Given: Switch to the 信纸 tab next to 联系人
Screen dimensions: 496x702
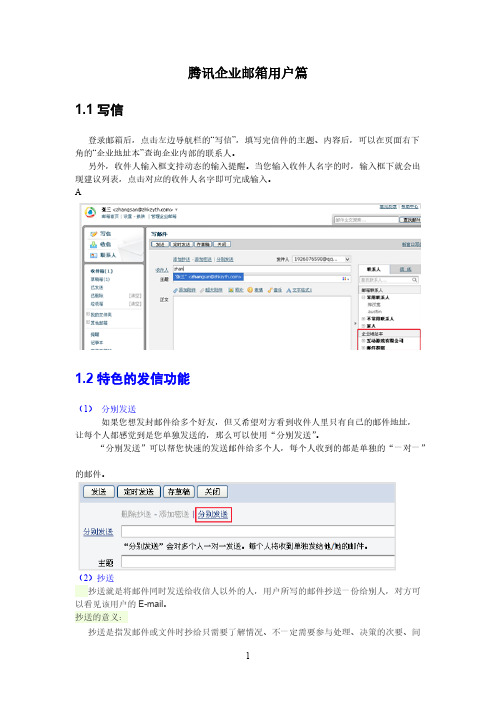Looking at the screenshot, I should pos(406,269).
